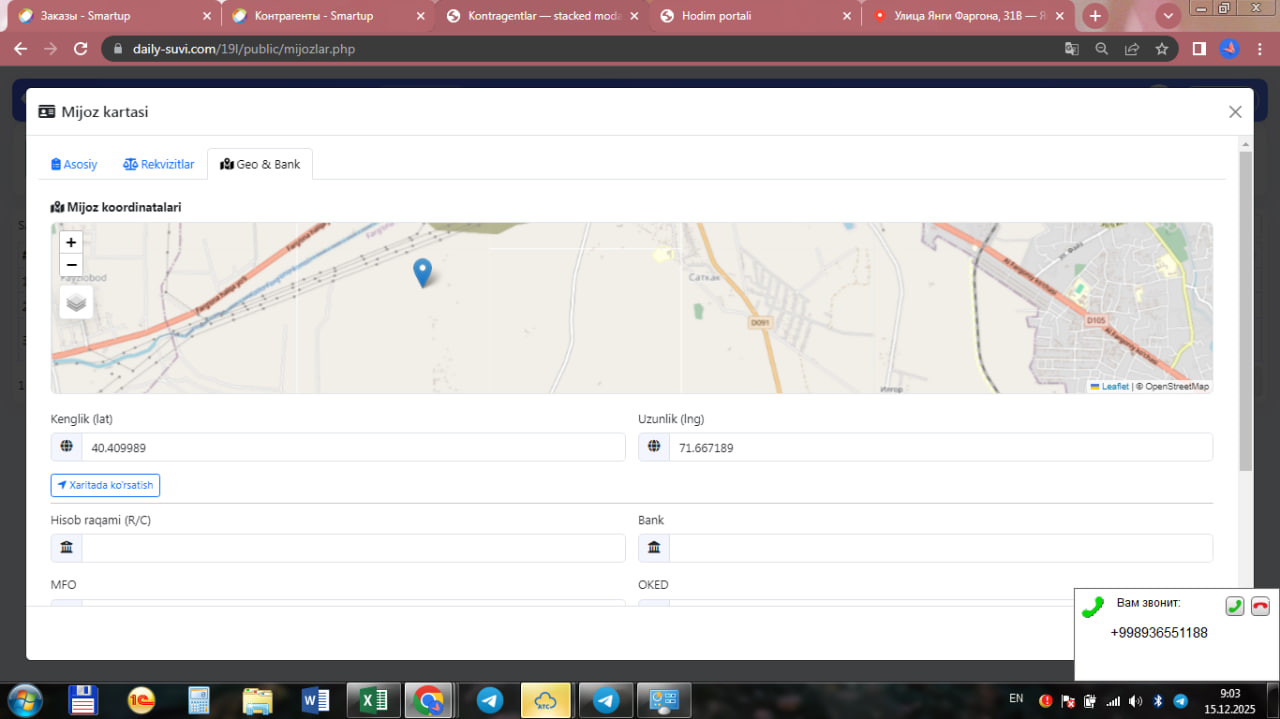Open Excel from the taskbar
1280x719 pixels.
(374, 700)
